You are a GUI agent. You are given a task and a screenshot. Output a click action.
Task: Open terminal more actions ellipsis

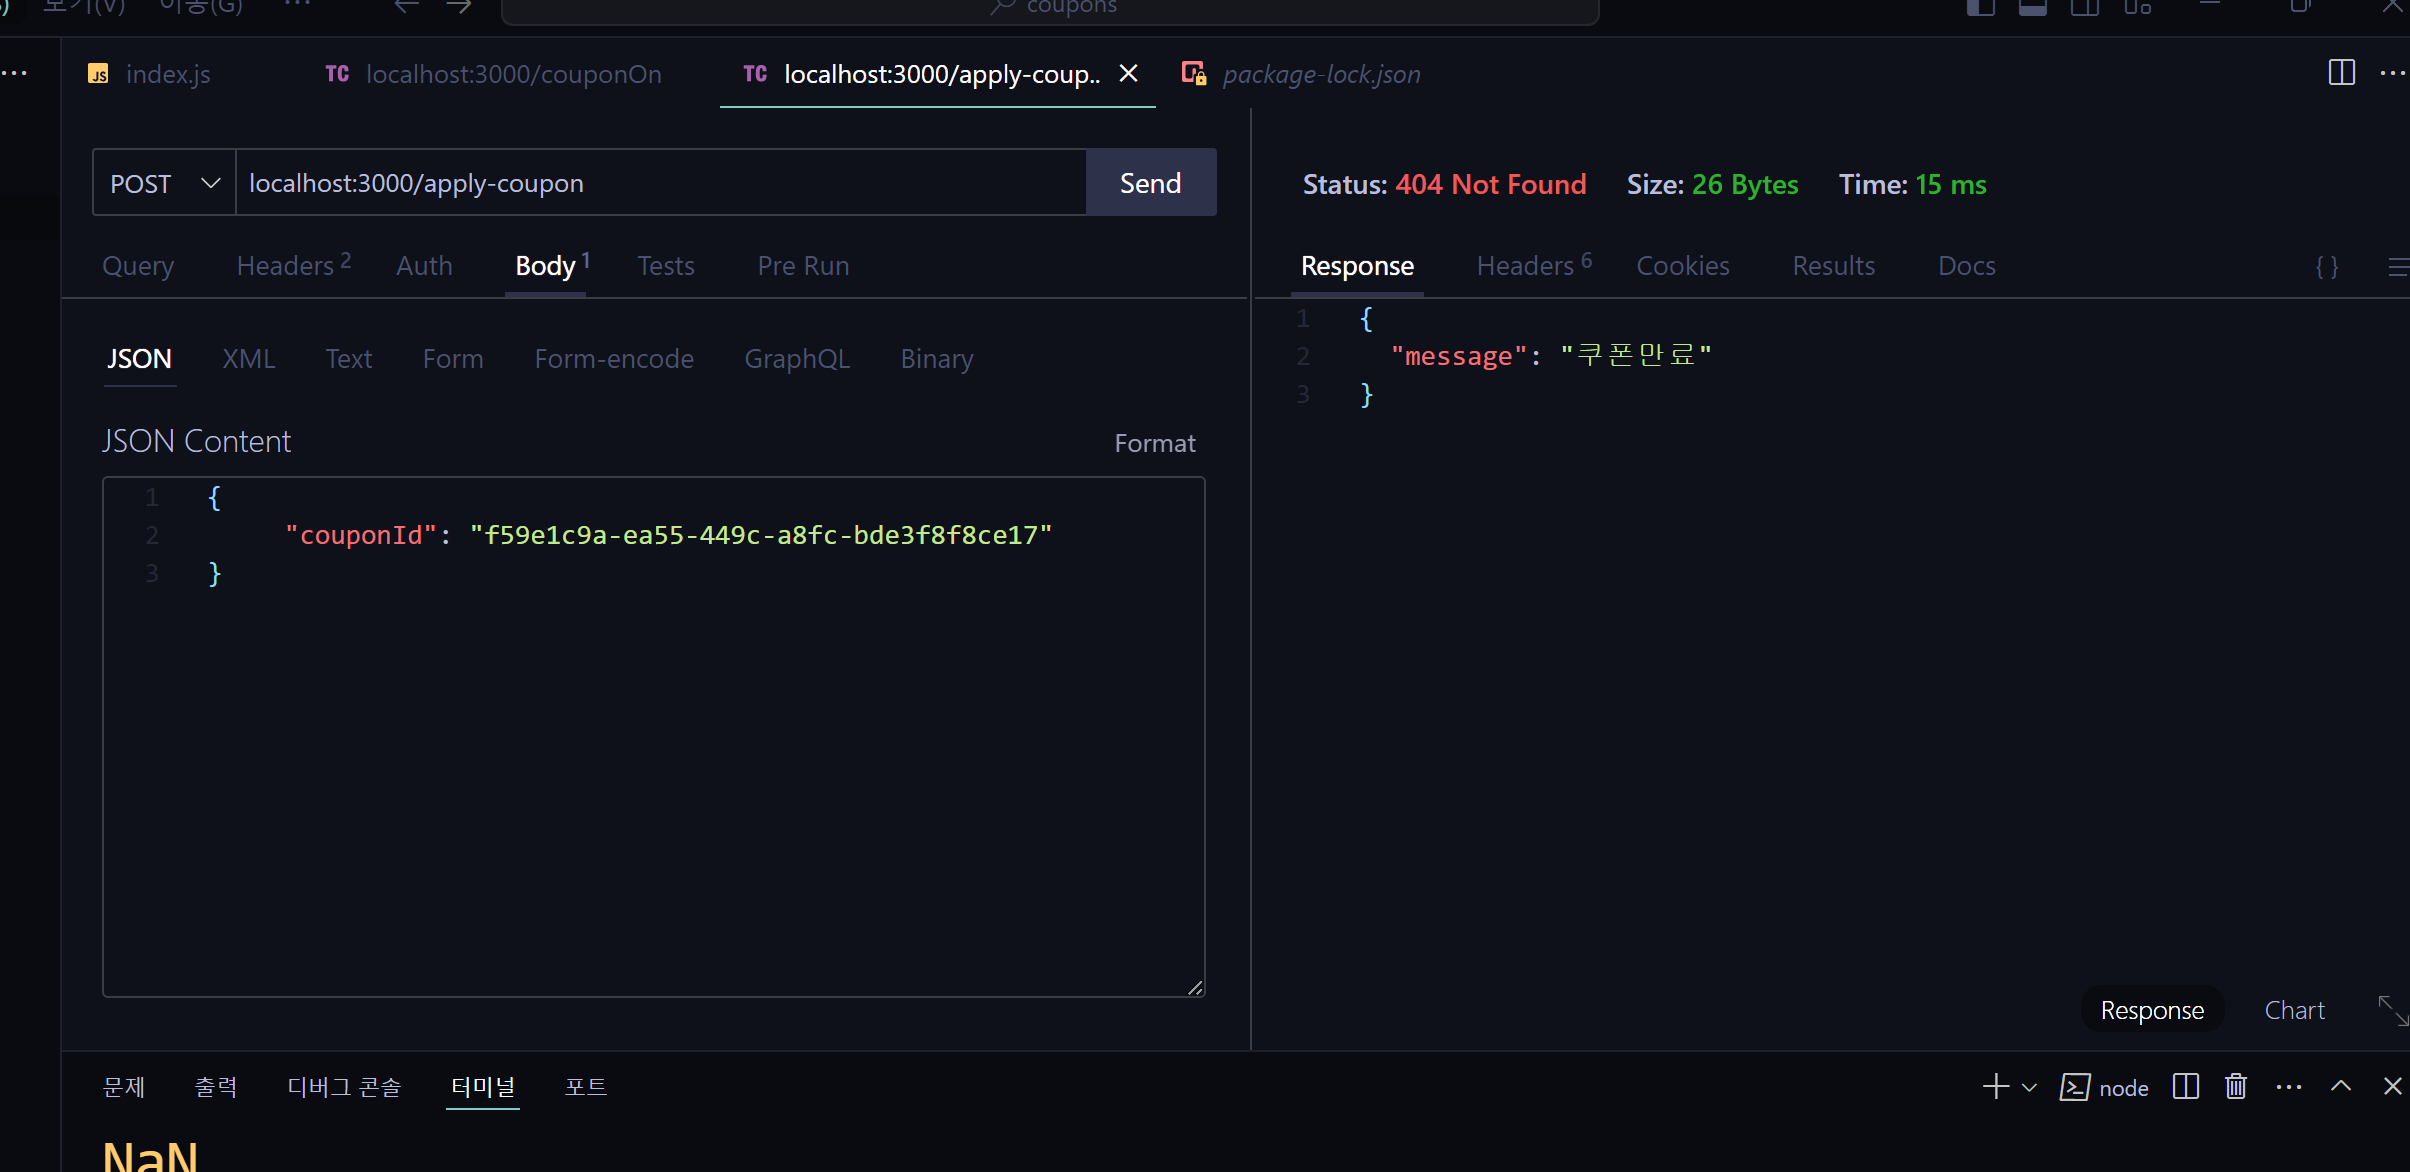(x=2288, y=1087)
